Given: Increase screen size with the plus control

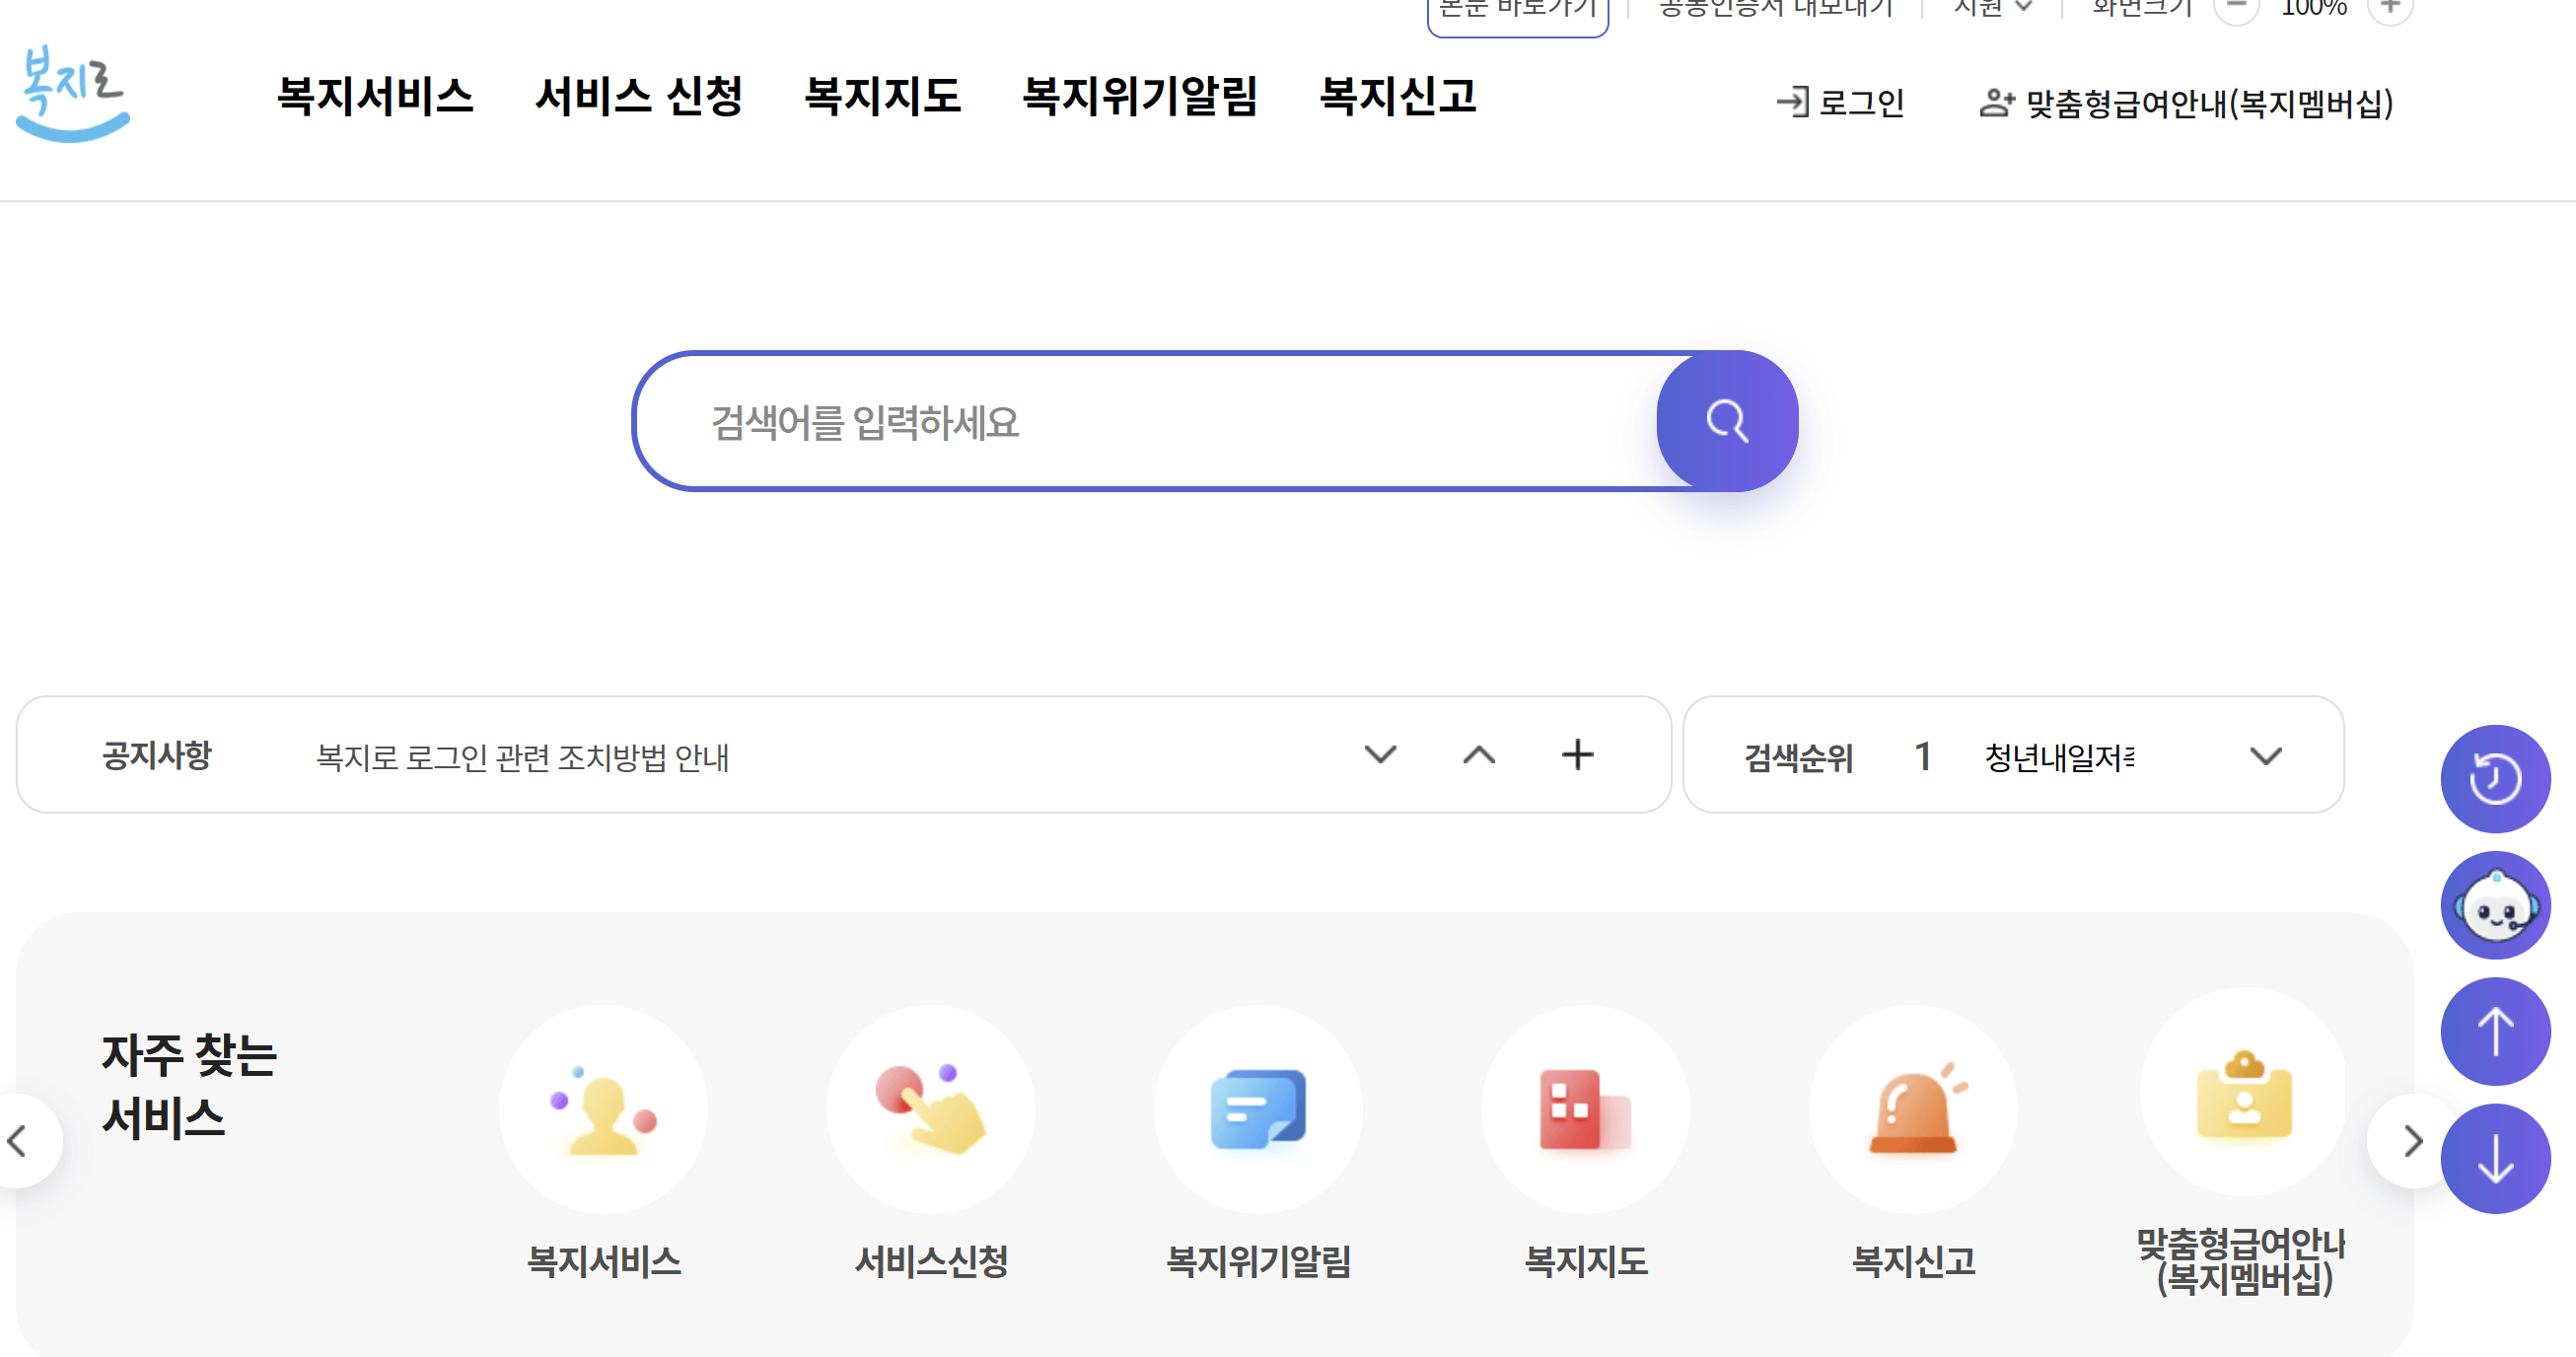Looking at the screenshot, I should [2392, 8].
